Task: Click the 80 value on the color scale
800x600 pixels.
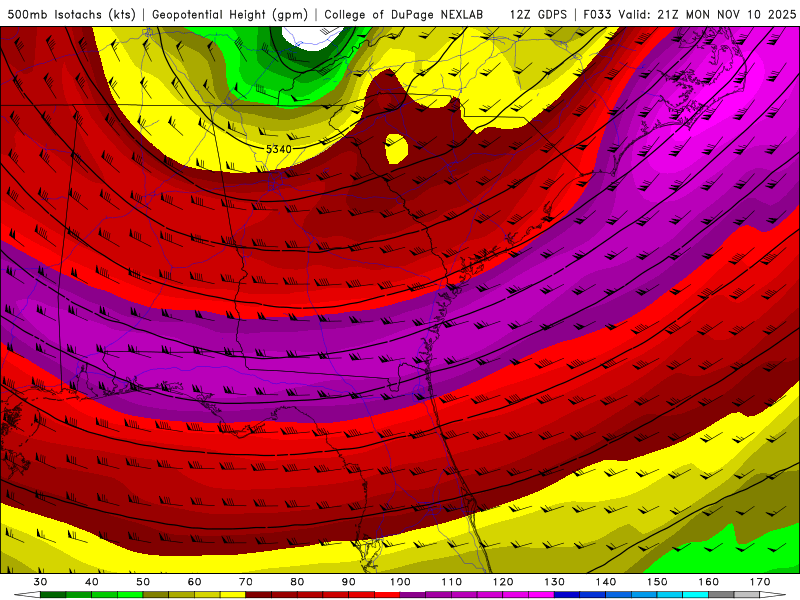Action: point(297,582)
